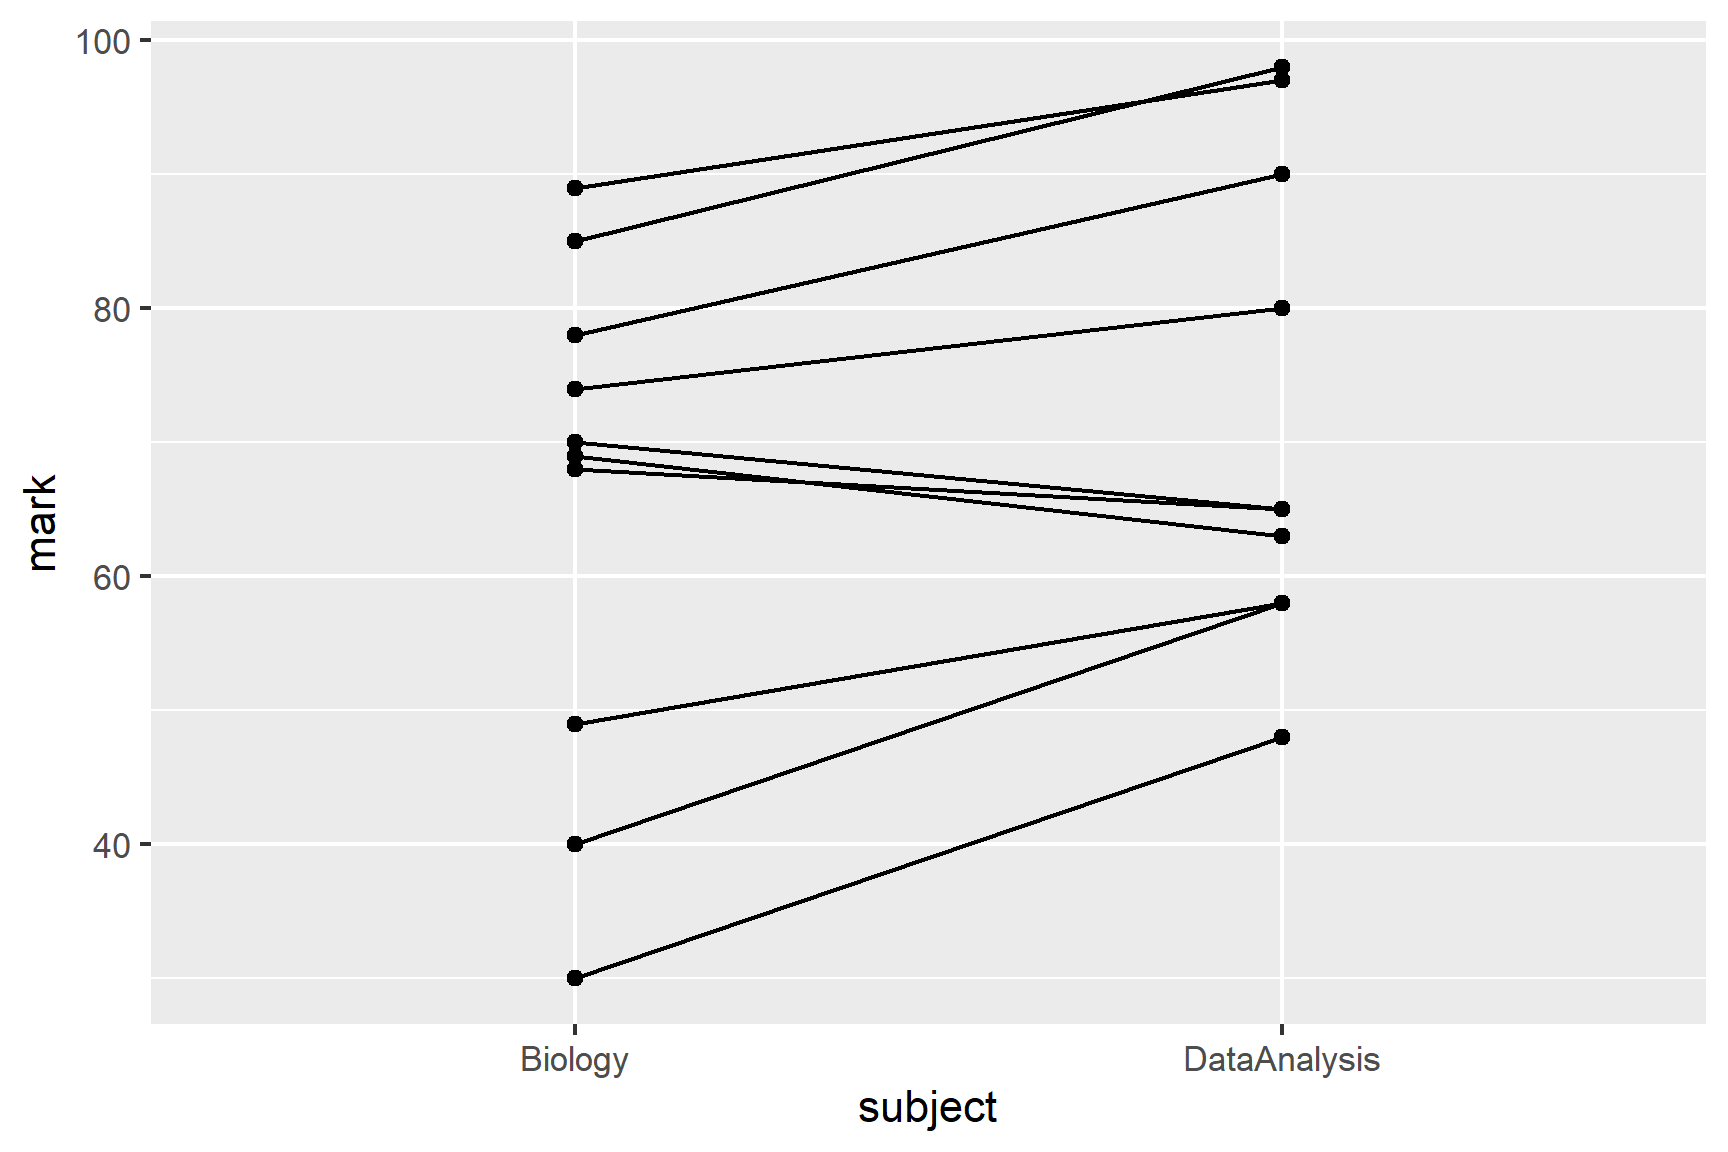Select the lowest DataAnalysis data point
1728x1152 pixels.
(x=1282, y=737)
